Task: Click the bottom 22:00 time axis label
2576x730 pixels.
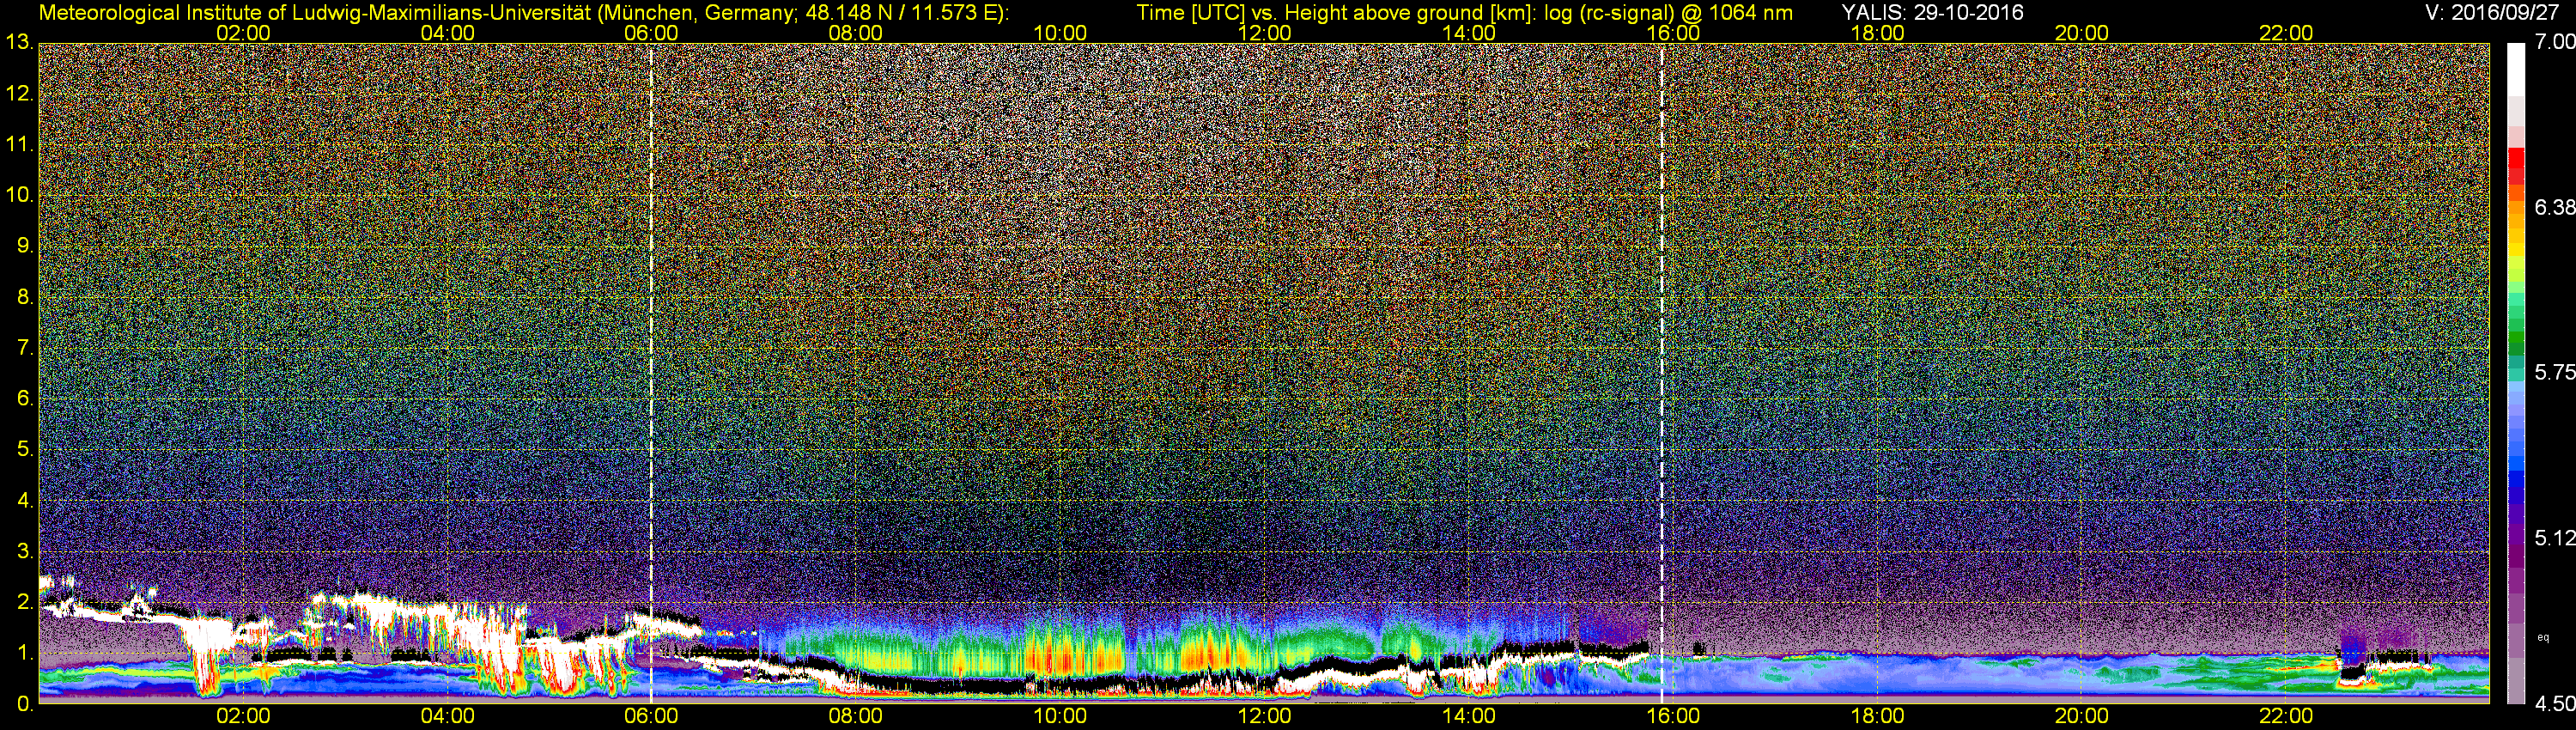Action: (x=2286, y=716)
